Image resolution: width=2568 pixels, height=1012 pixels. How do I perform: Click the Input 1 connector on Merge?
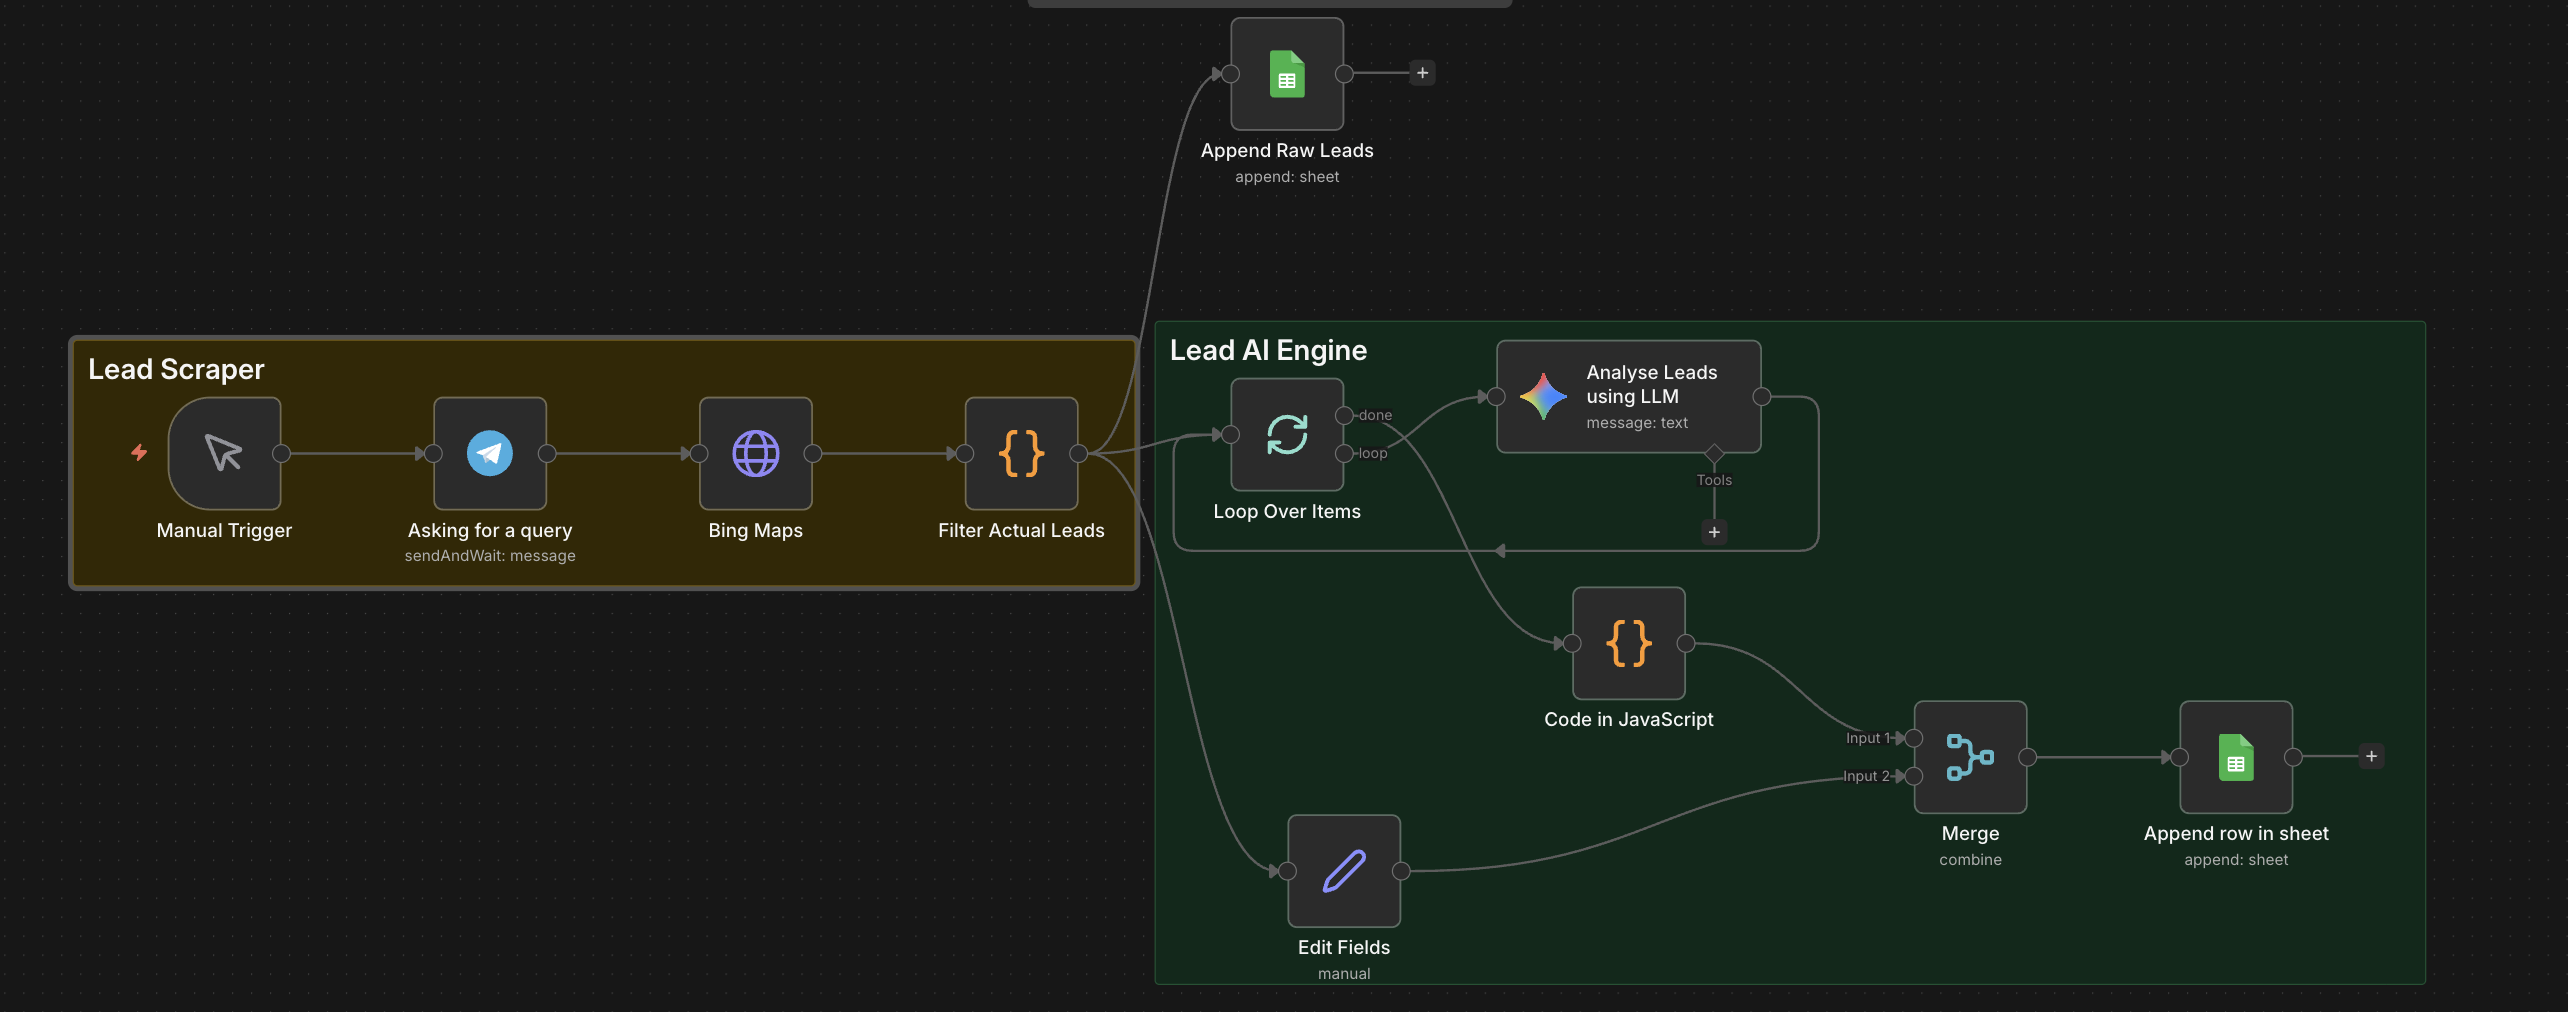[x=1914, y=738]
